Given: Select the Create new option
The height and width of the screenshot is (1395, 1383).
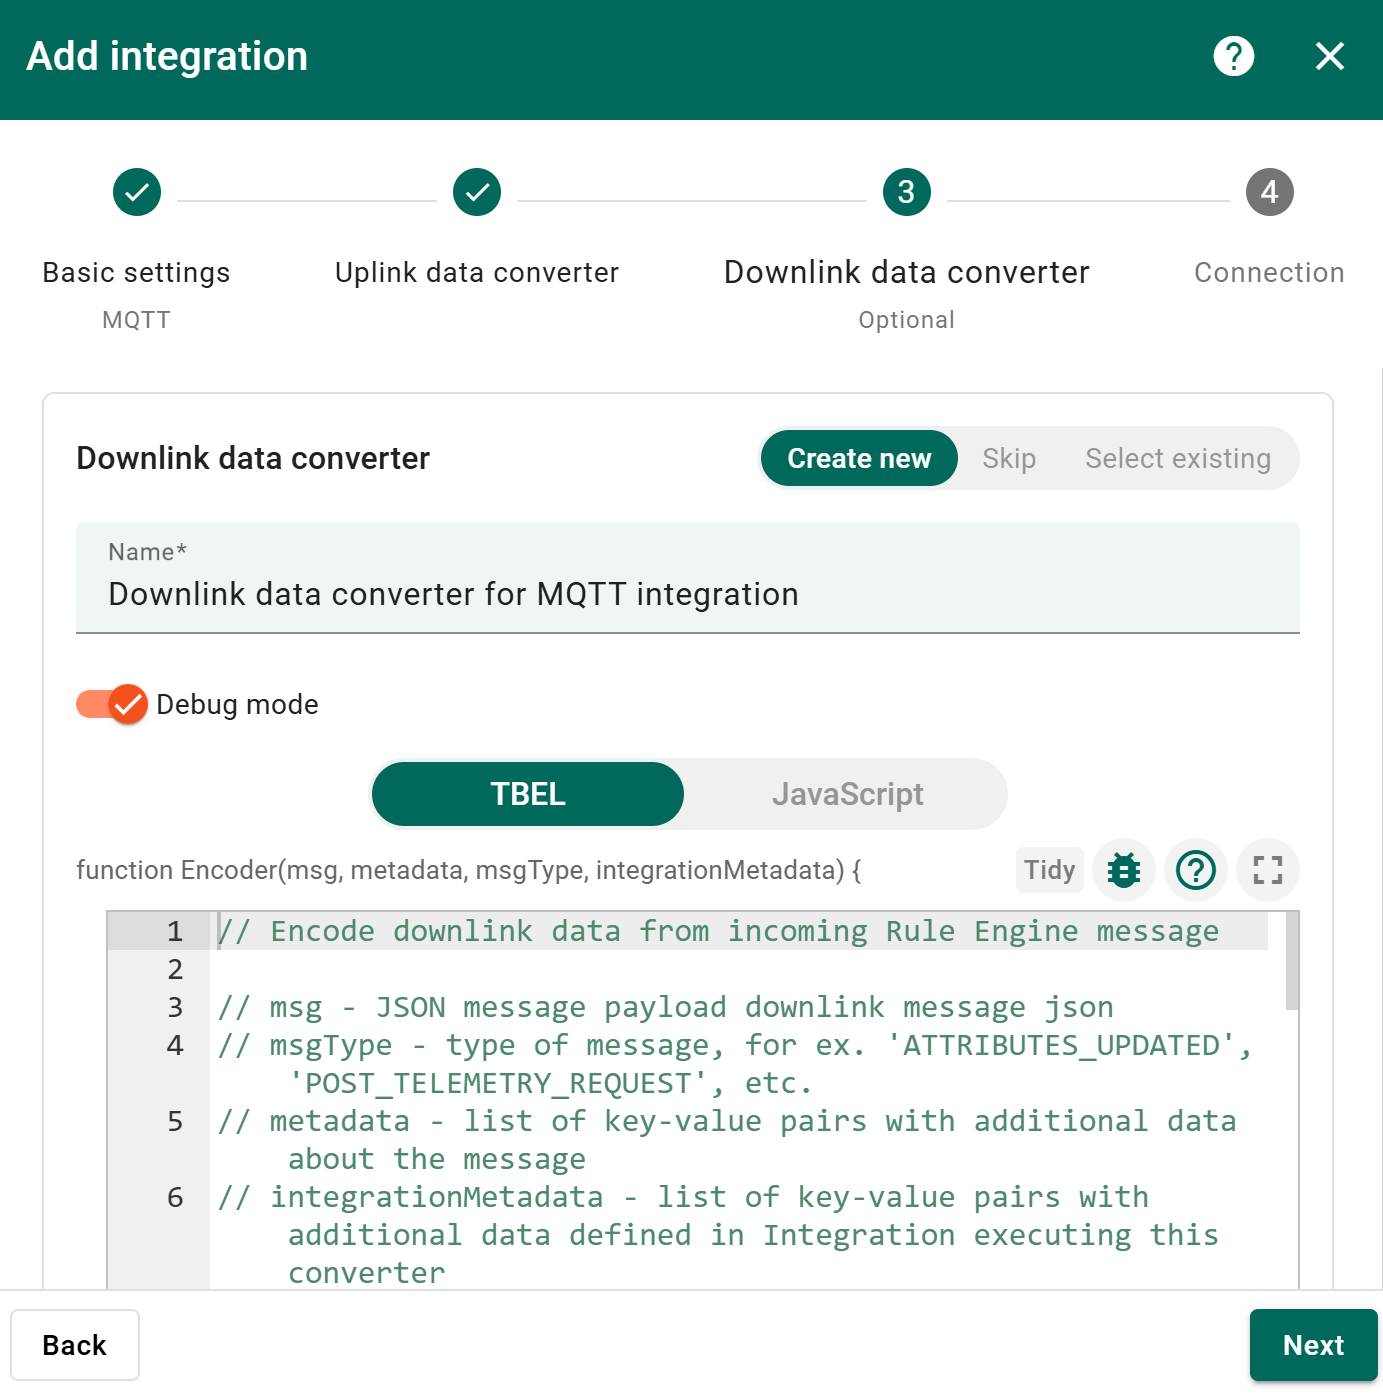Looking at the screenshot, I should (x=859, y=458).
